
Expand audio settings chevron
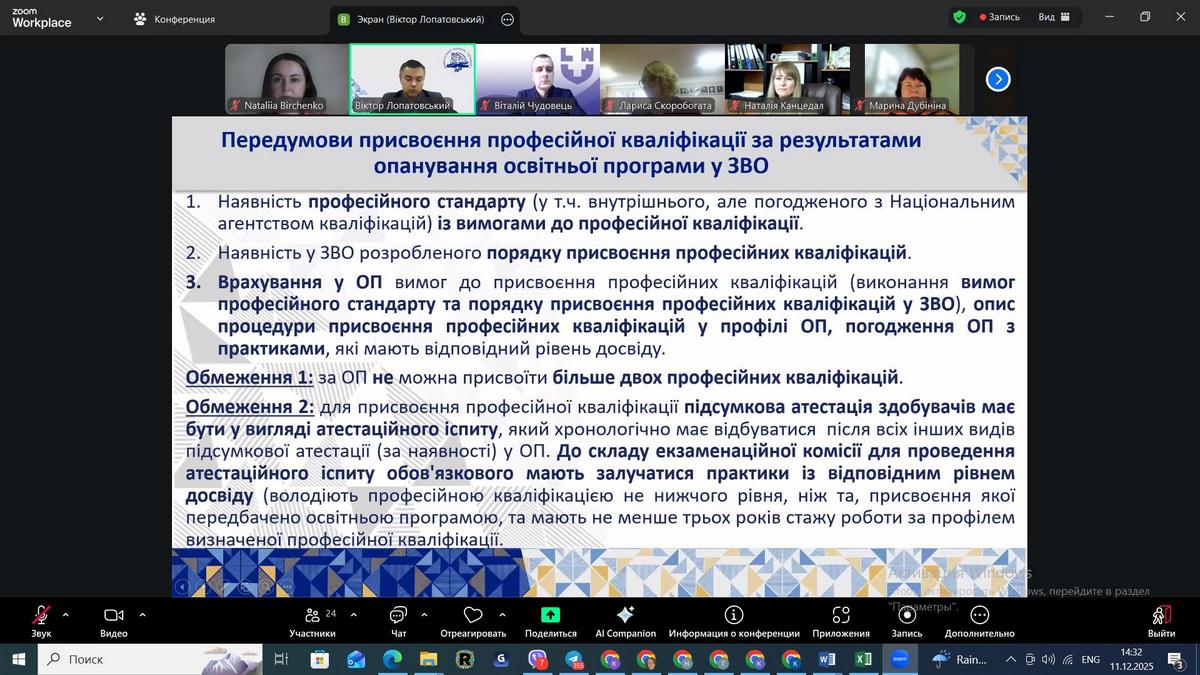pyautogui.click(x=66, y=615)
